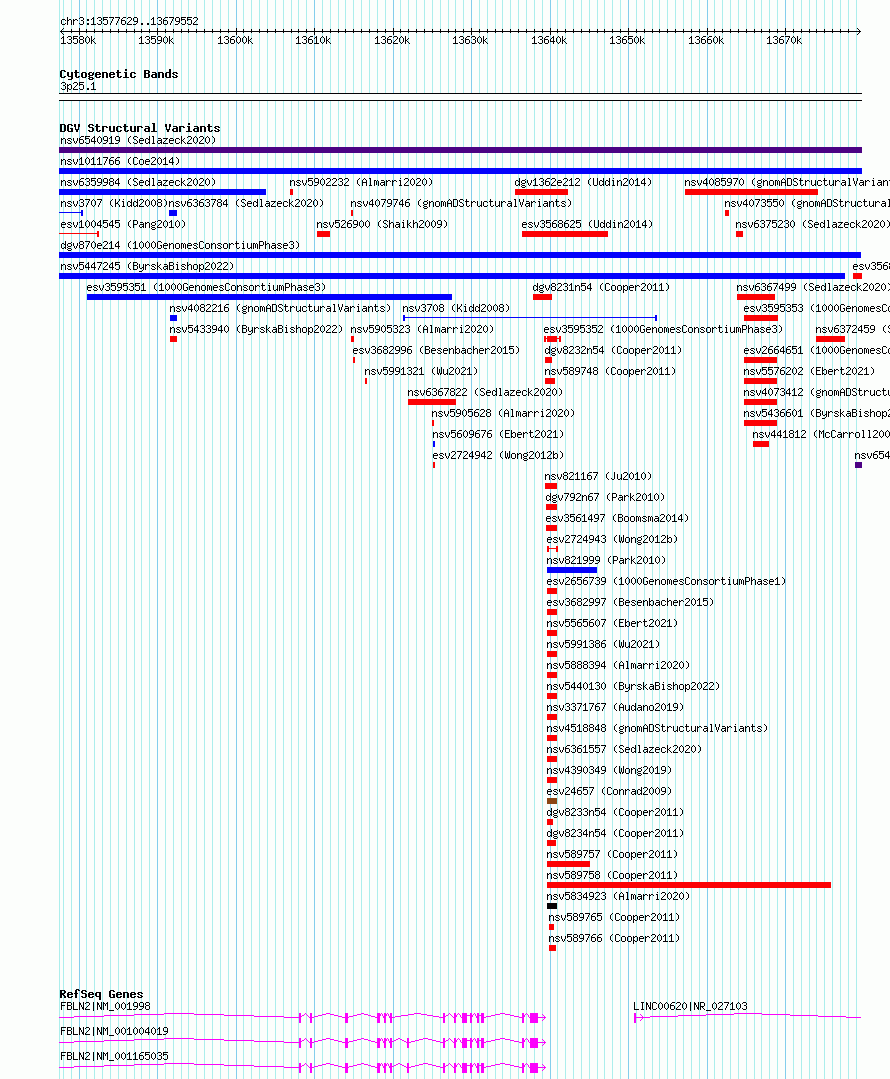
Task: Select nsv3708 (Kidd2008) label
Action: pyautogui.click(x=456, y=308)
